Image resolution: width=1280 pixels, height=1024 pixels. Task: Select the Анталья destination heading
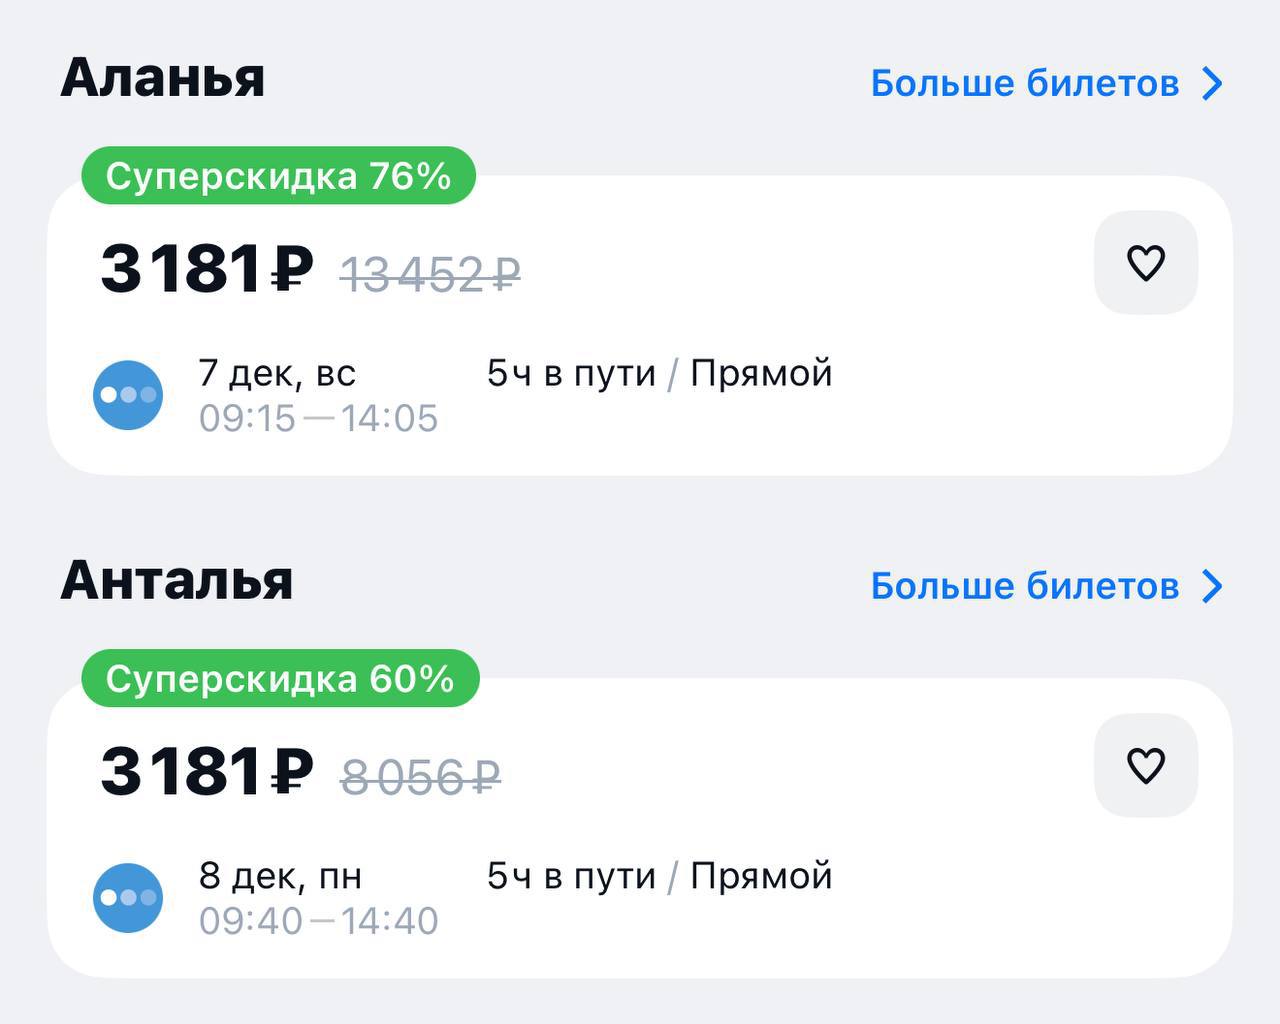coord(176,581)
